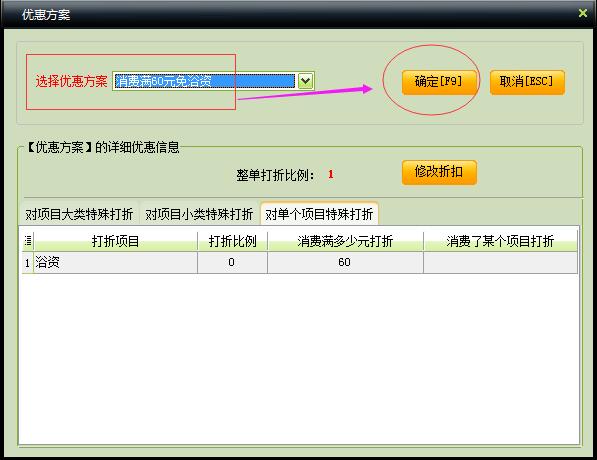Confirm with the 确定[F9] button

[x=439, y=82]
